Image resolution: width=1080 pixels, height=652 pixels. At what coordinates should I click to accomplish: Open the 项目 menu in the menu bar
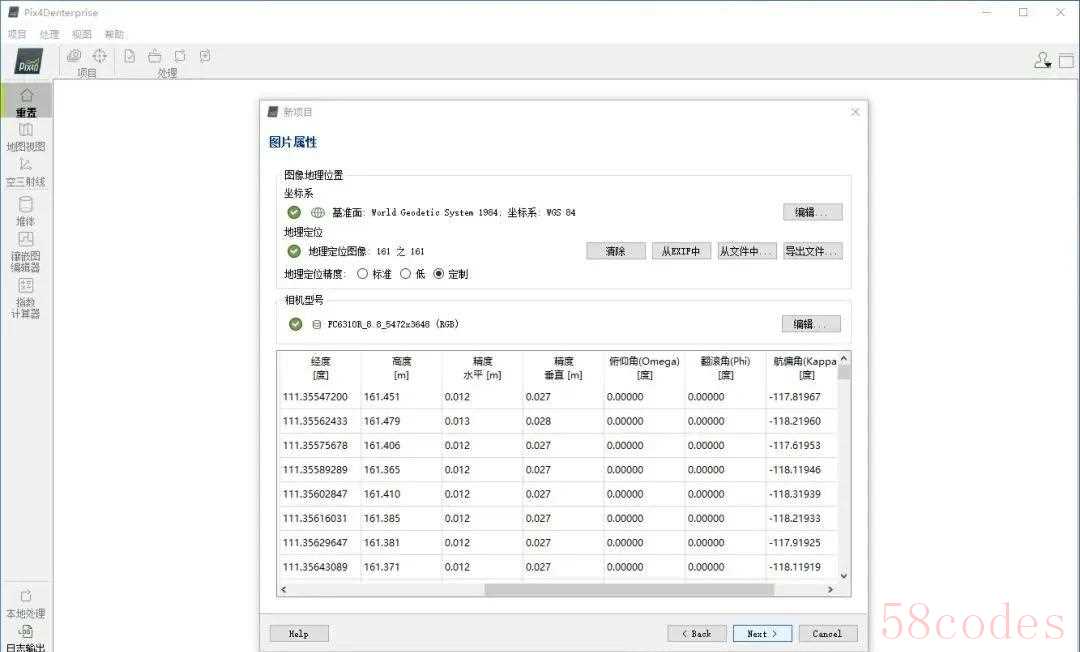tap(17, 34)
